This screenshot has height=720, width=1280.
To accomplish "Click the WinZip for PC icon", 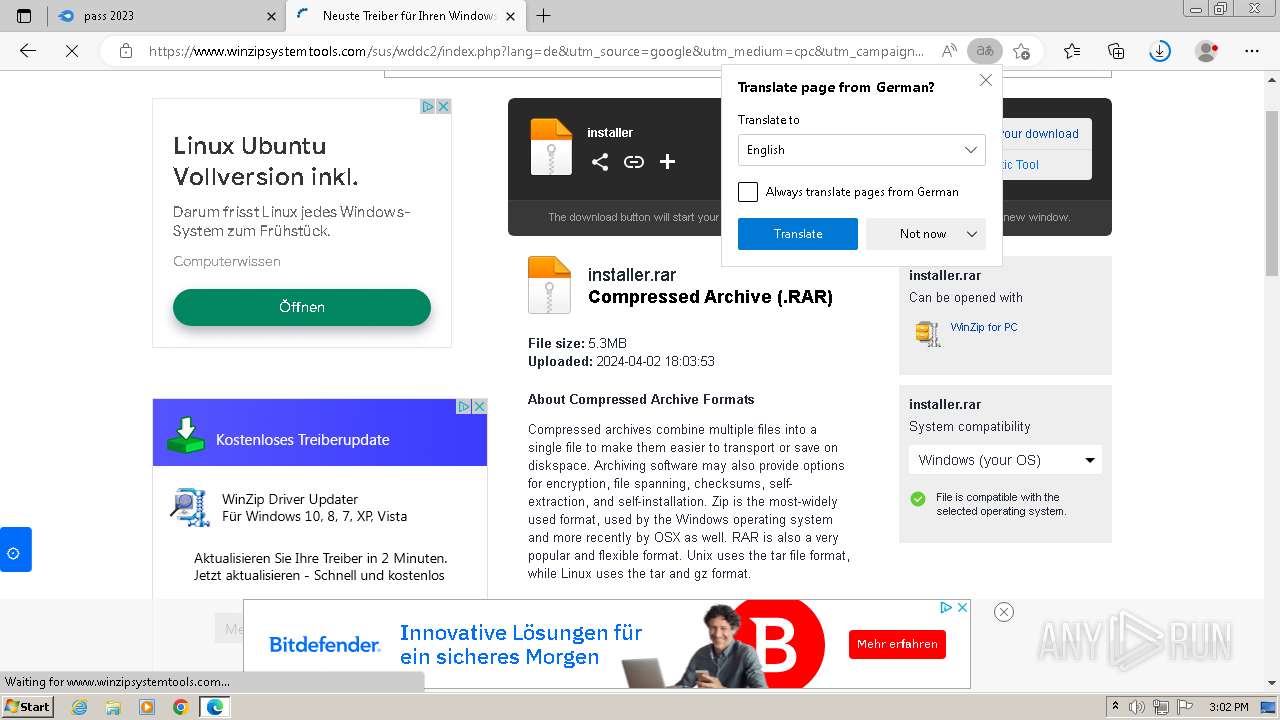I will (928, 333).
